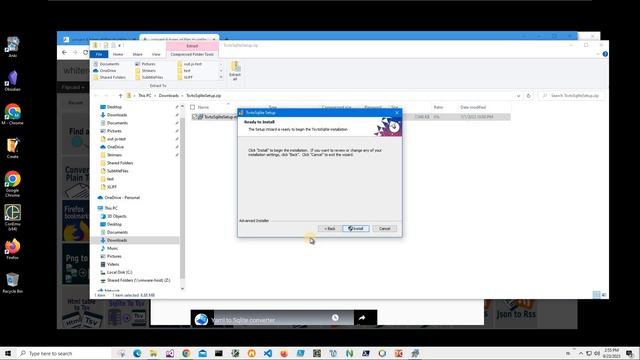This screenshot has width=640, height=360.
Task: Click This PC in the address bar breadcrumb
Action: (x=144, y=96)
